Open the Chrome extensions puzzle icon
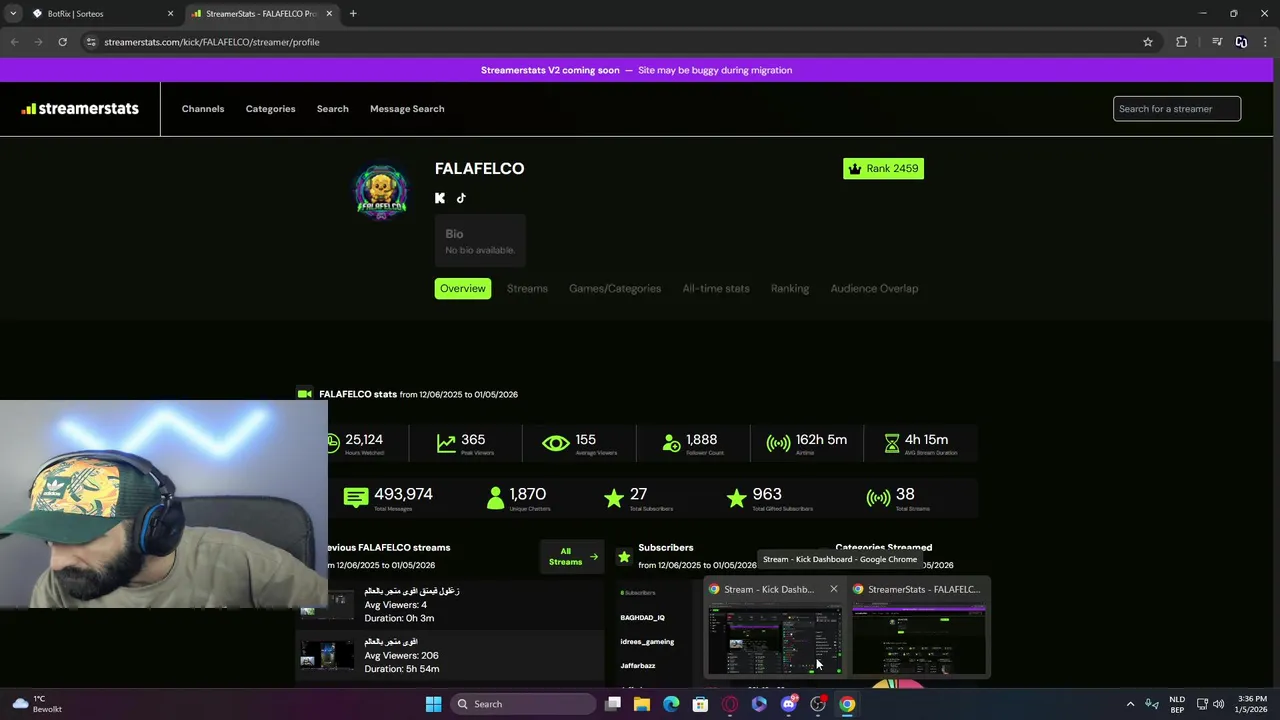 tap(1182, 42)
